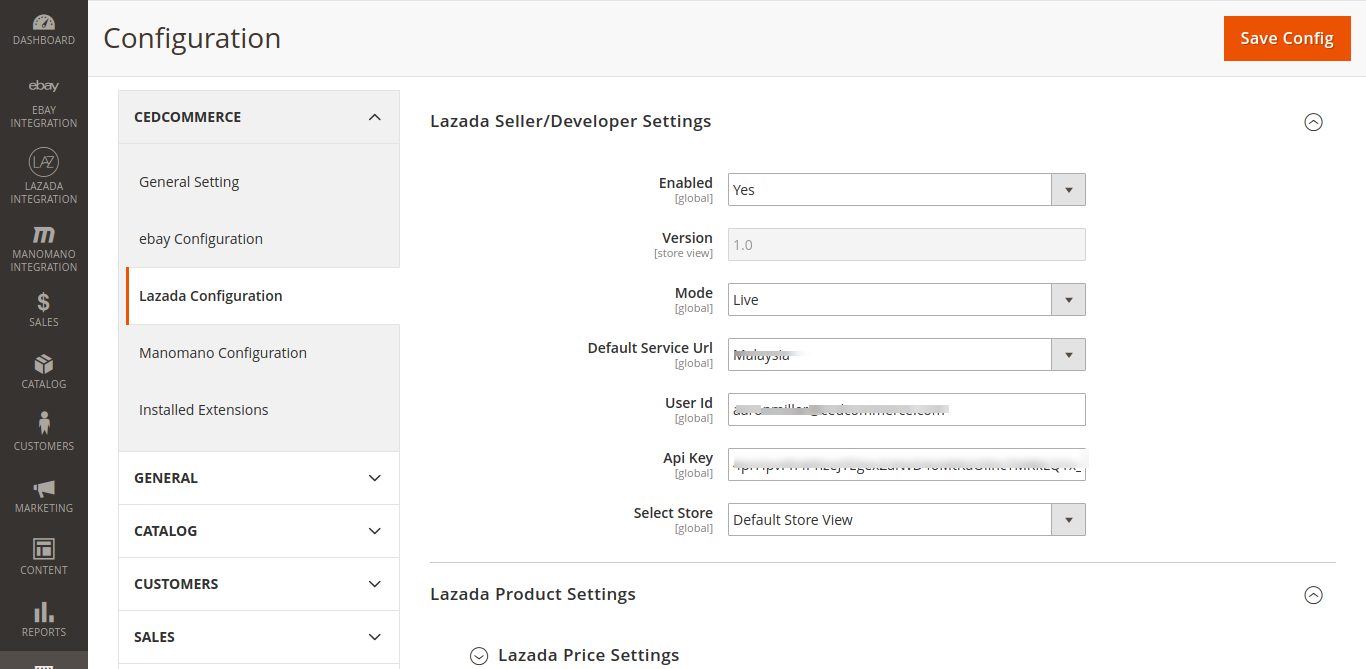
Task: Click the disabled Version field
Action: tap(906, 245)
